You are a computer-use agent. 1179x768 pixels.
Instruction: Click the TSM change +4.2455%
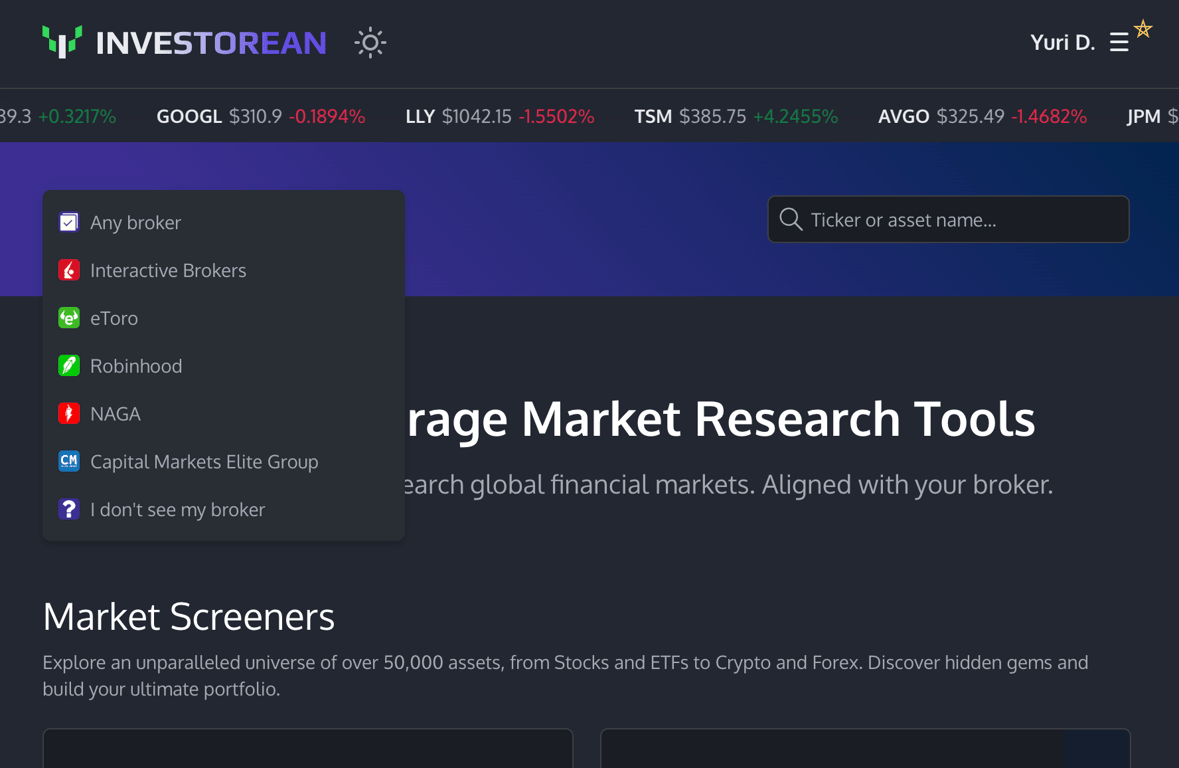tap(796, 117)
